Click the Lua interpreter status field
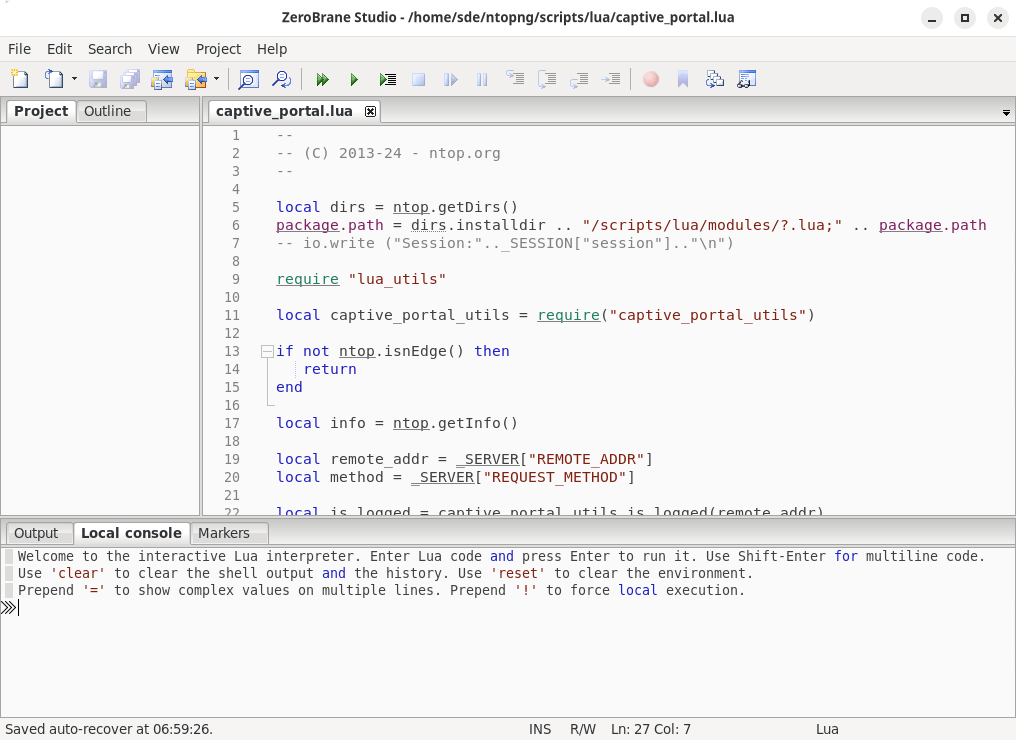The width and height of the screenshot is (1016, 740). pos(827,729)
